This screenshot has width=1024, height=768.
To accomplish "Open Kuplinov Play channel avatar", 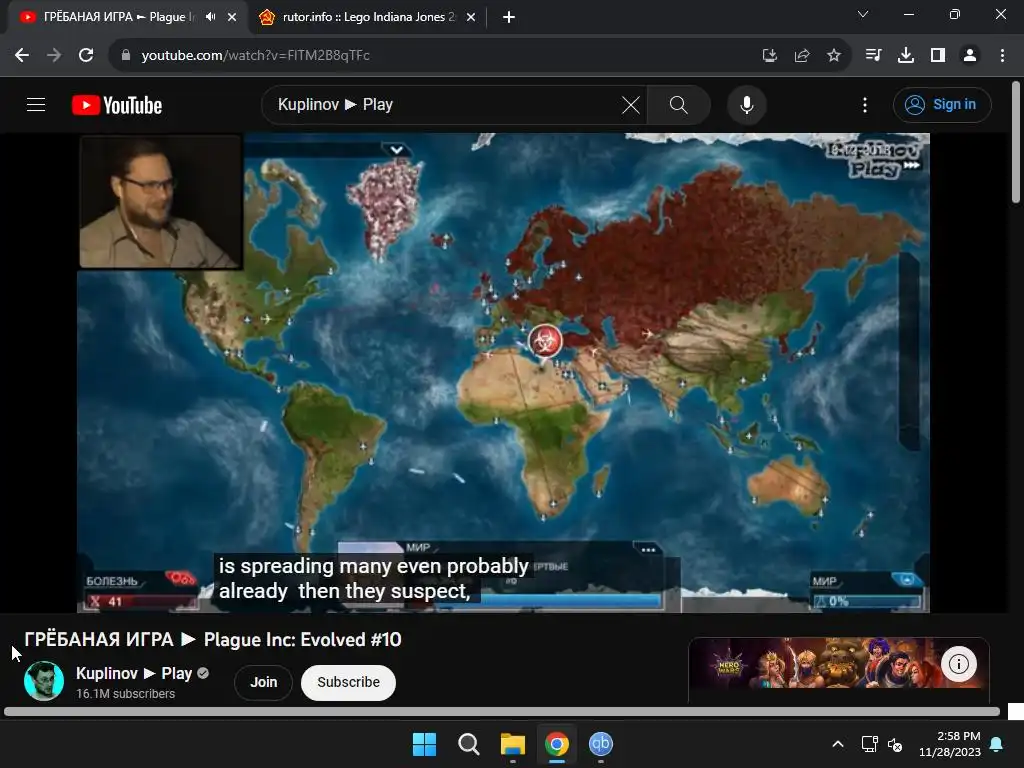I will pyautogui.click(x=44, y=680).
